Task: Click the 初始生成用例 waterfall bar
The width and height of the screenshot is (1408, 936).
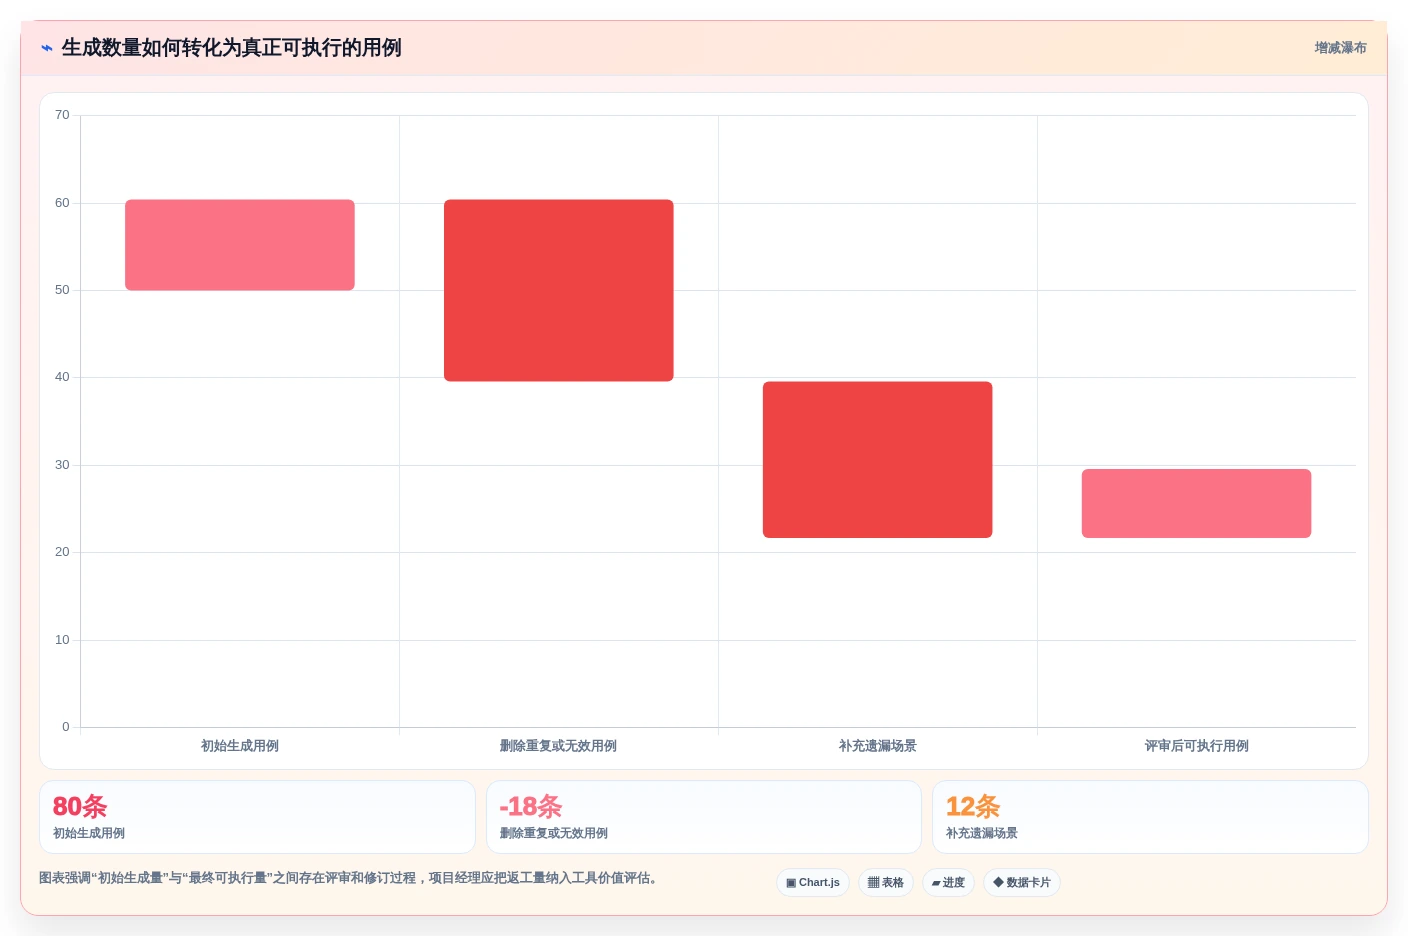Action: point(240,245)
